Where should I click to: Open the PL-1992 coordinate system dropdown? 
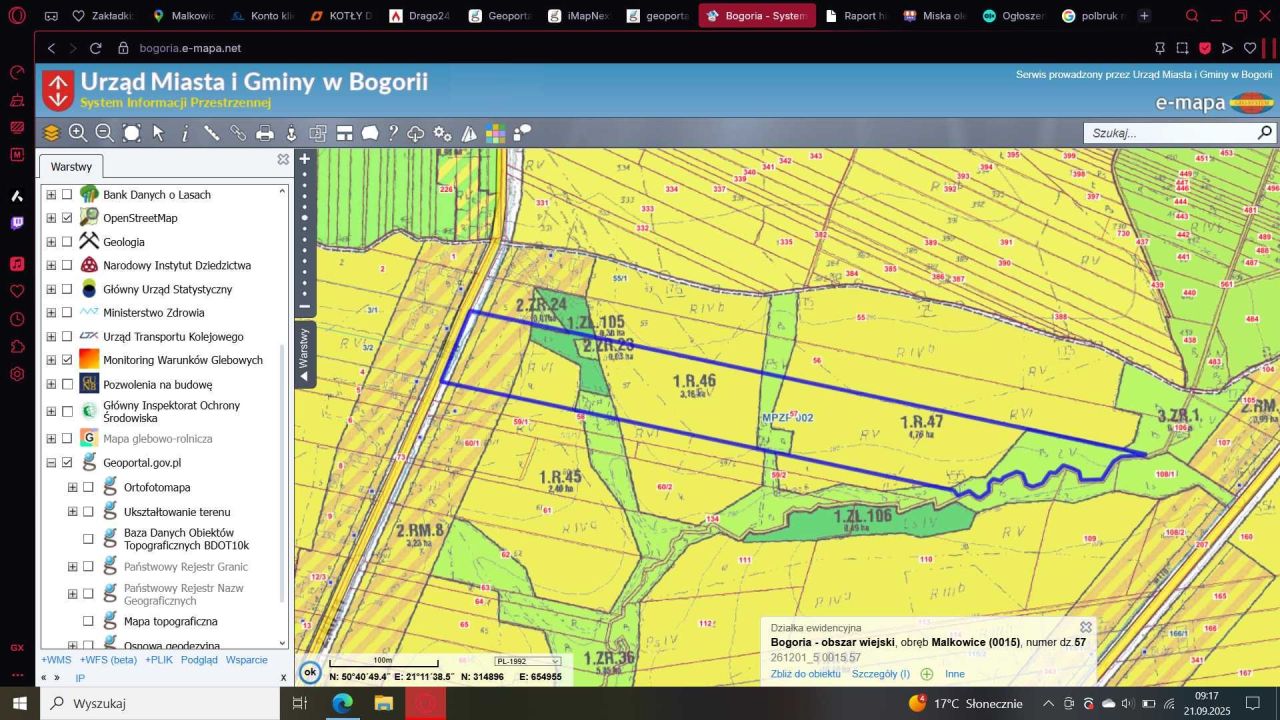click(528, 661)
